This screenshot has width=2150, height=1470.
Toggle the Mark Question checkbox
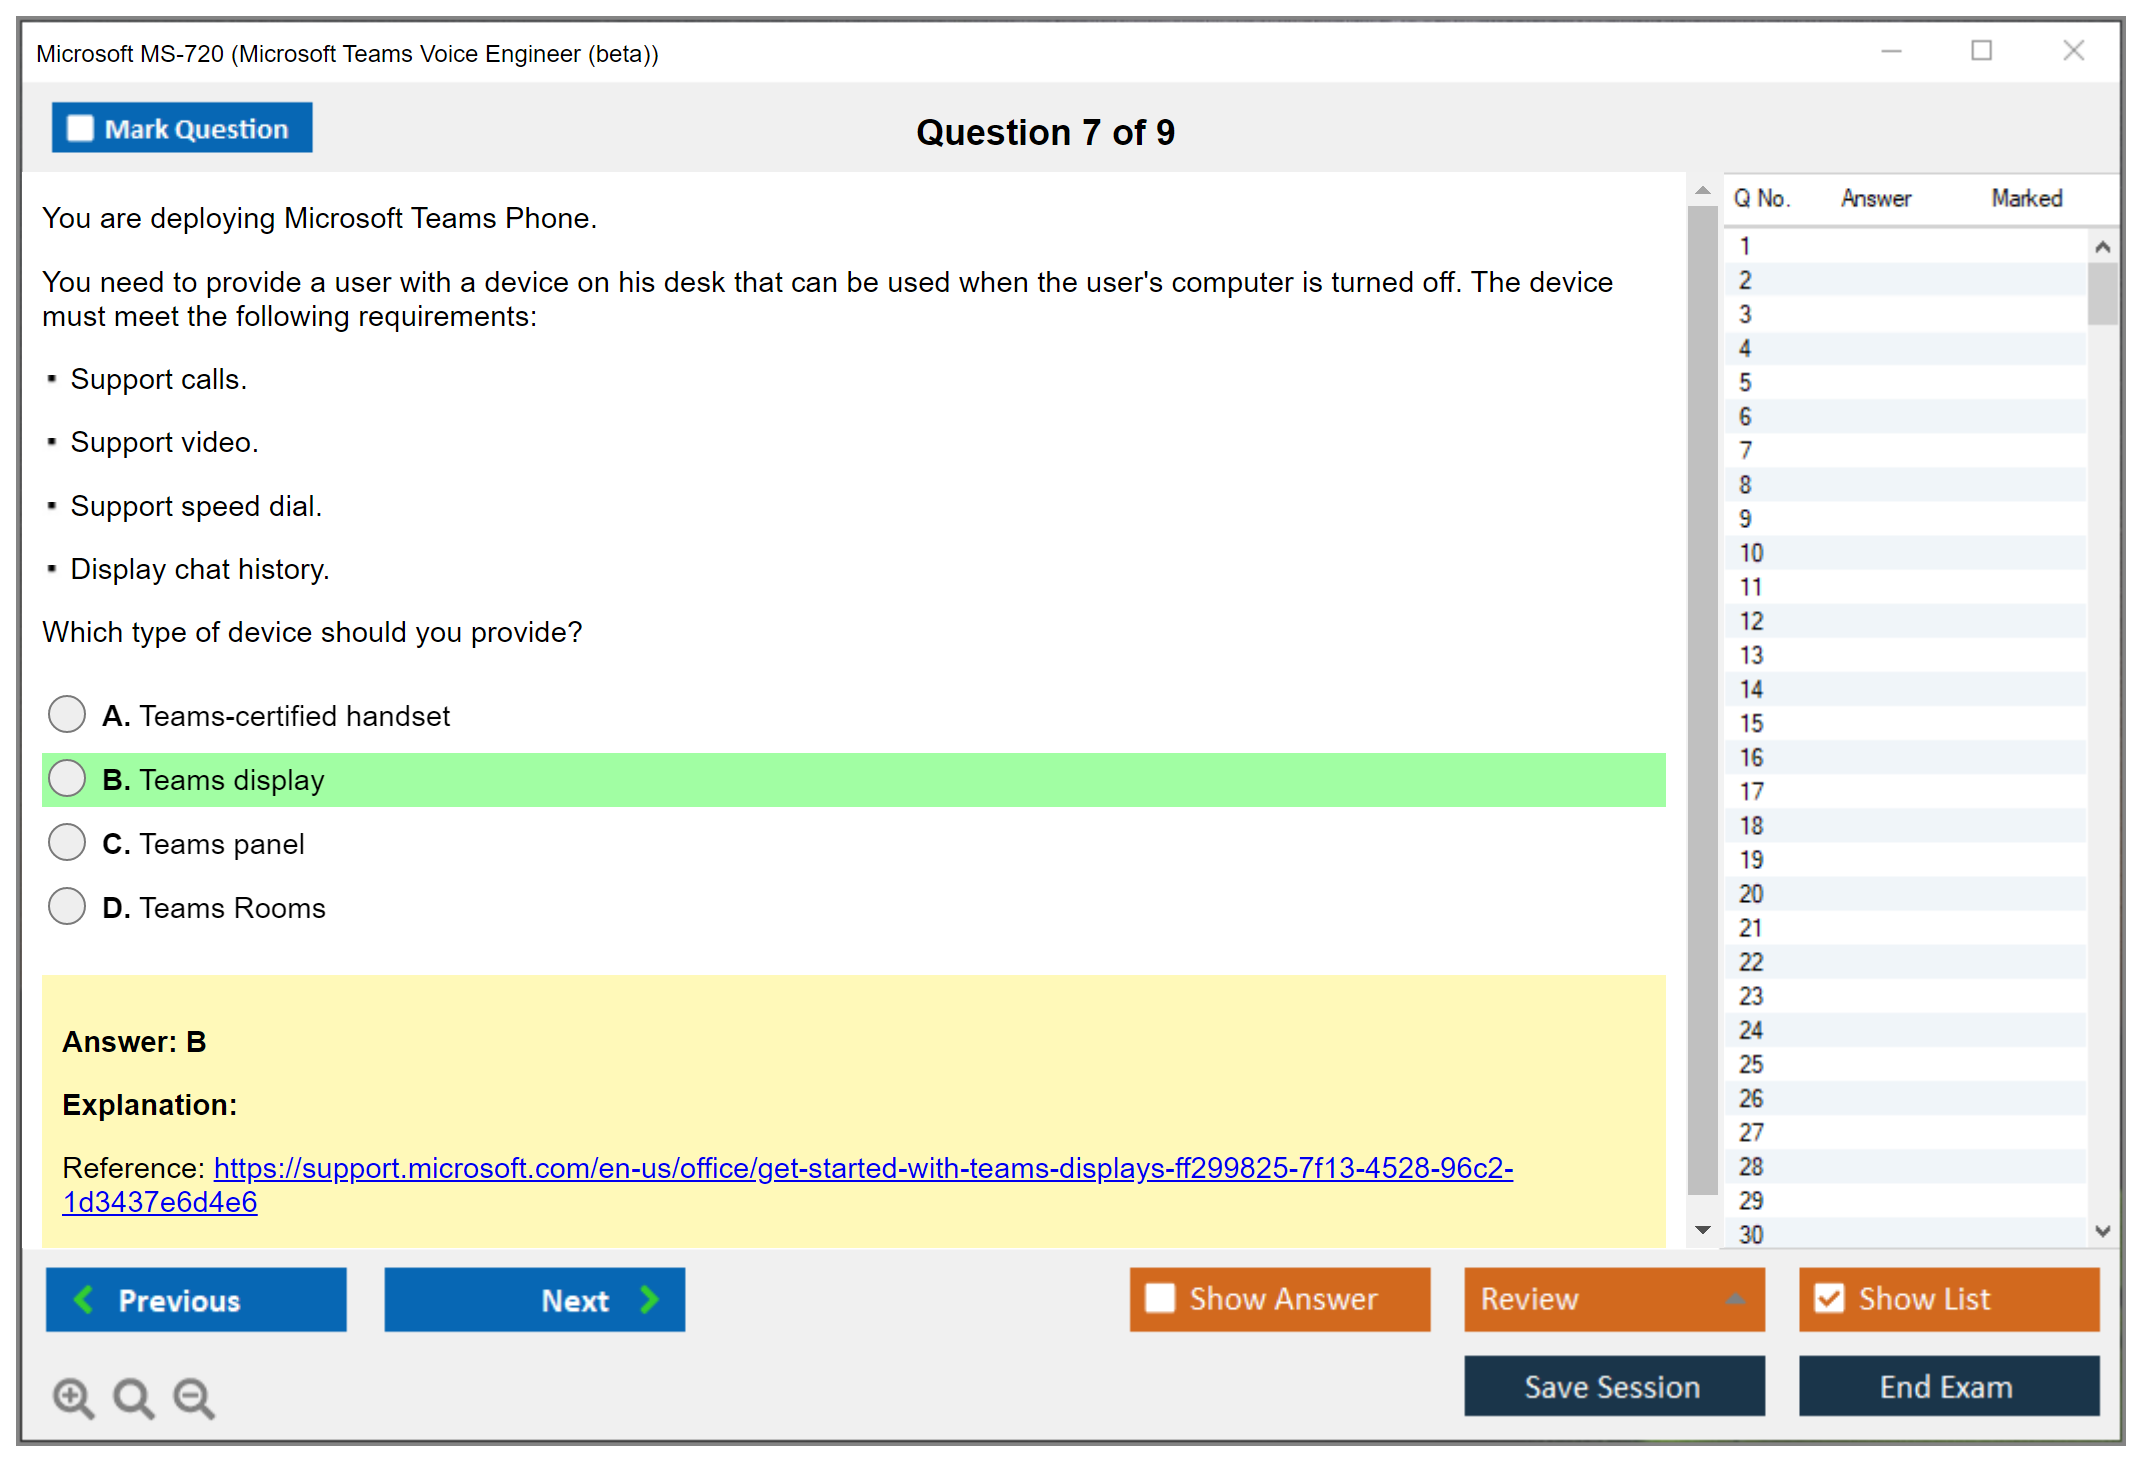(80, 129)
